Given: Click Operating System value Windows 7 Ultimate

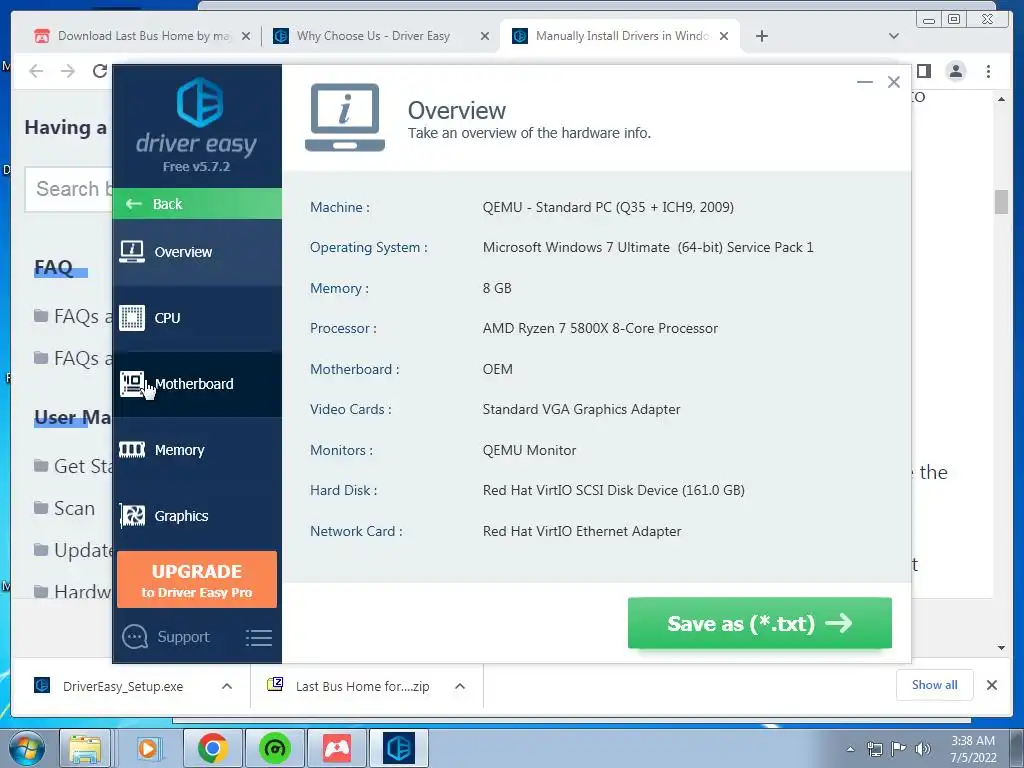Looking at the screenshot, I should [648, 248].
